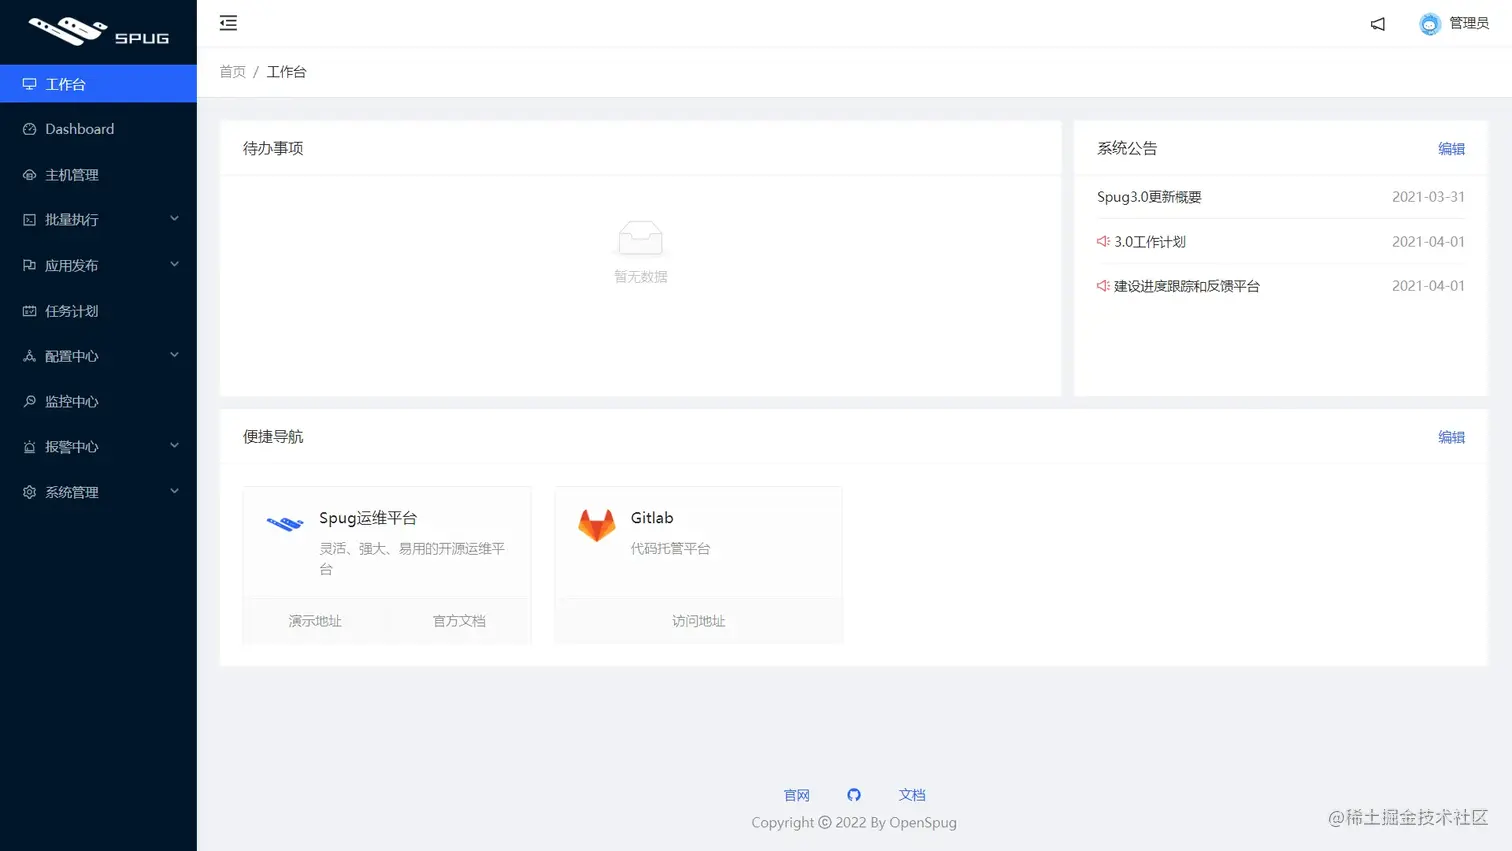Click the sound icon beside 3.0工作计划

tap(1103, 241)
